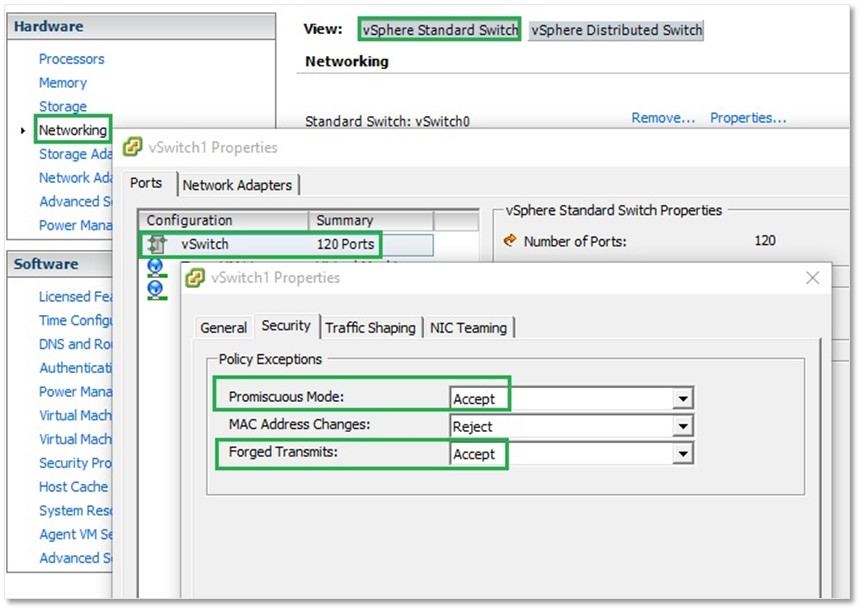
Task: Click the Configuration column header
Action: (223, 220)
